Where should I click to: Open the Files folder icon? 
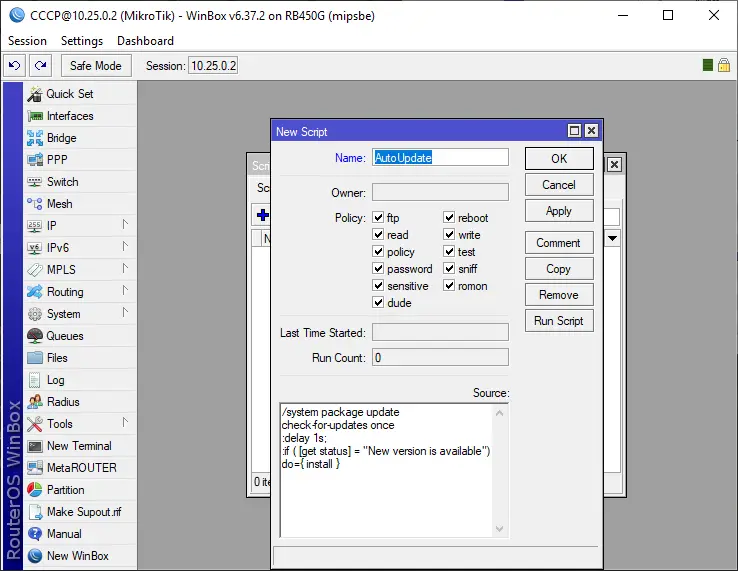35,358
